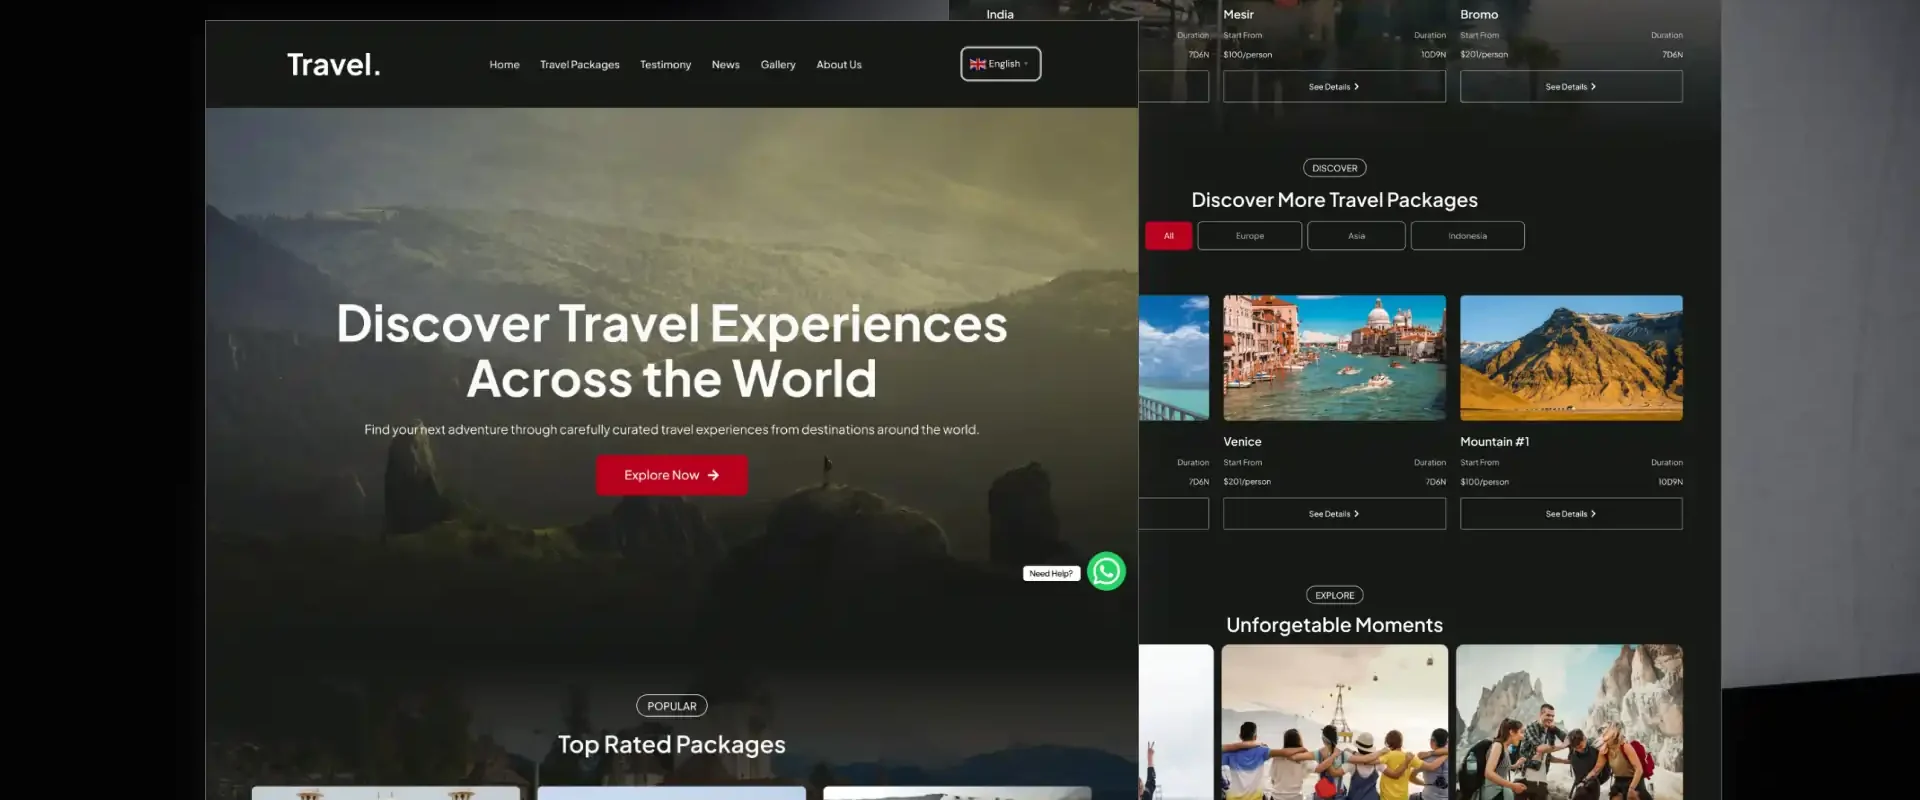Click the Bromo package title
Image resolution: width=1920 pixels, height=800 pixels.
click(x=1479, y=15)
